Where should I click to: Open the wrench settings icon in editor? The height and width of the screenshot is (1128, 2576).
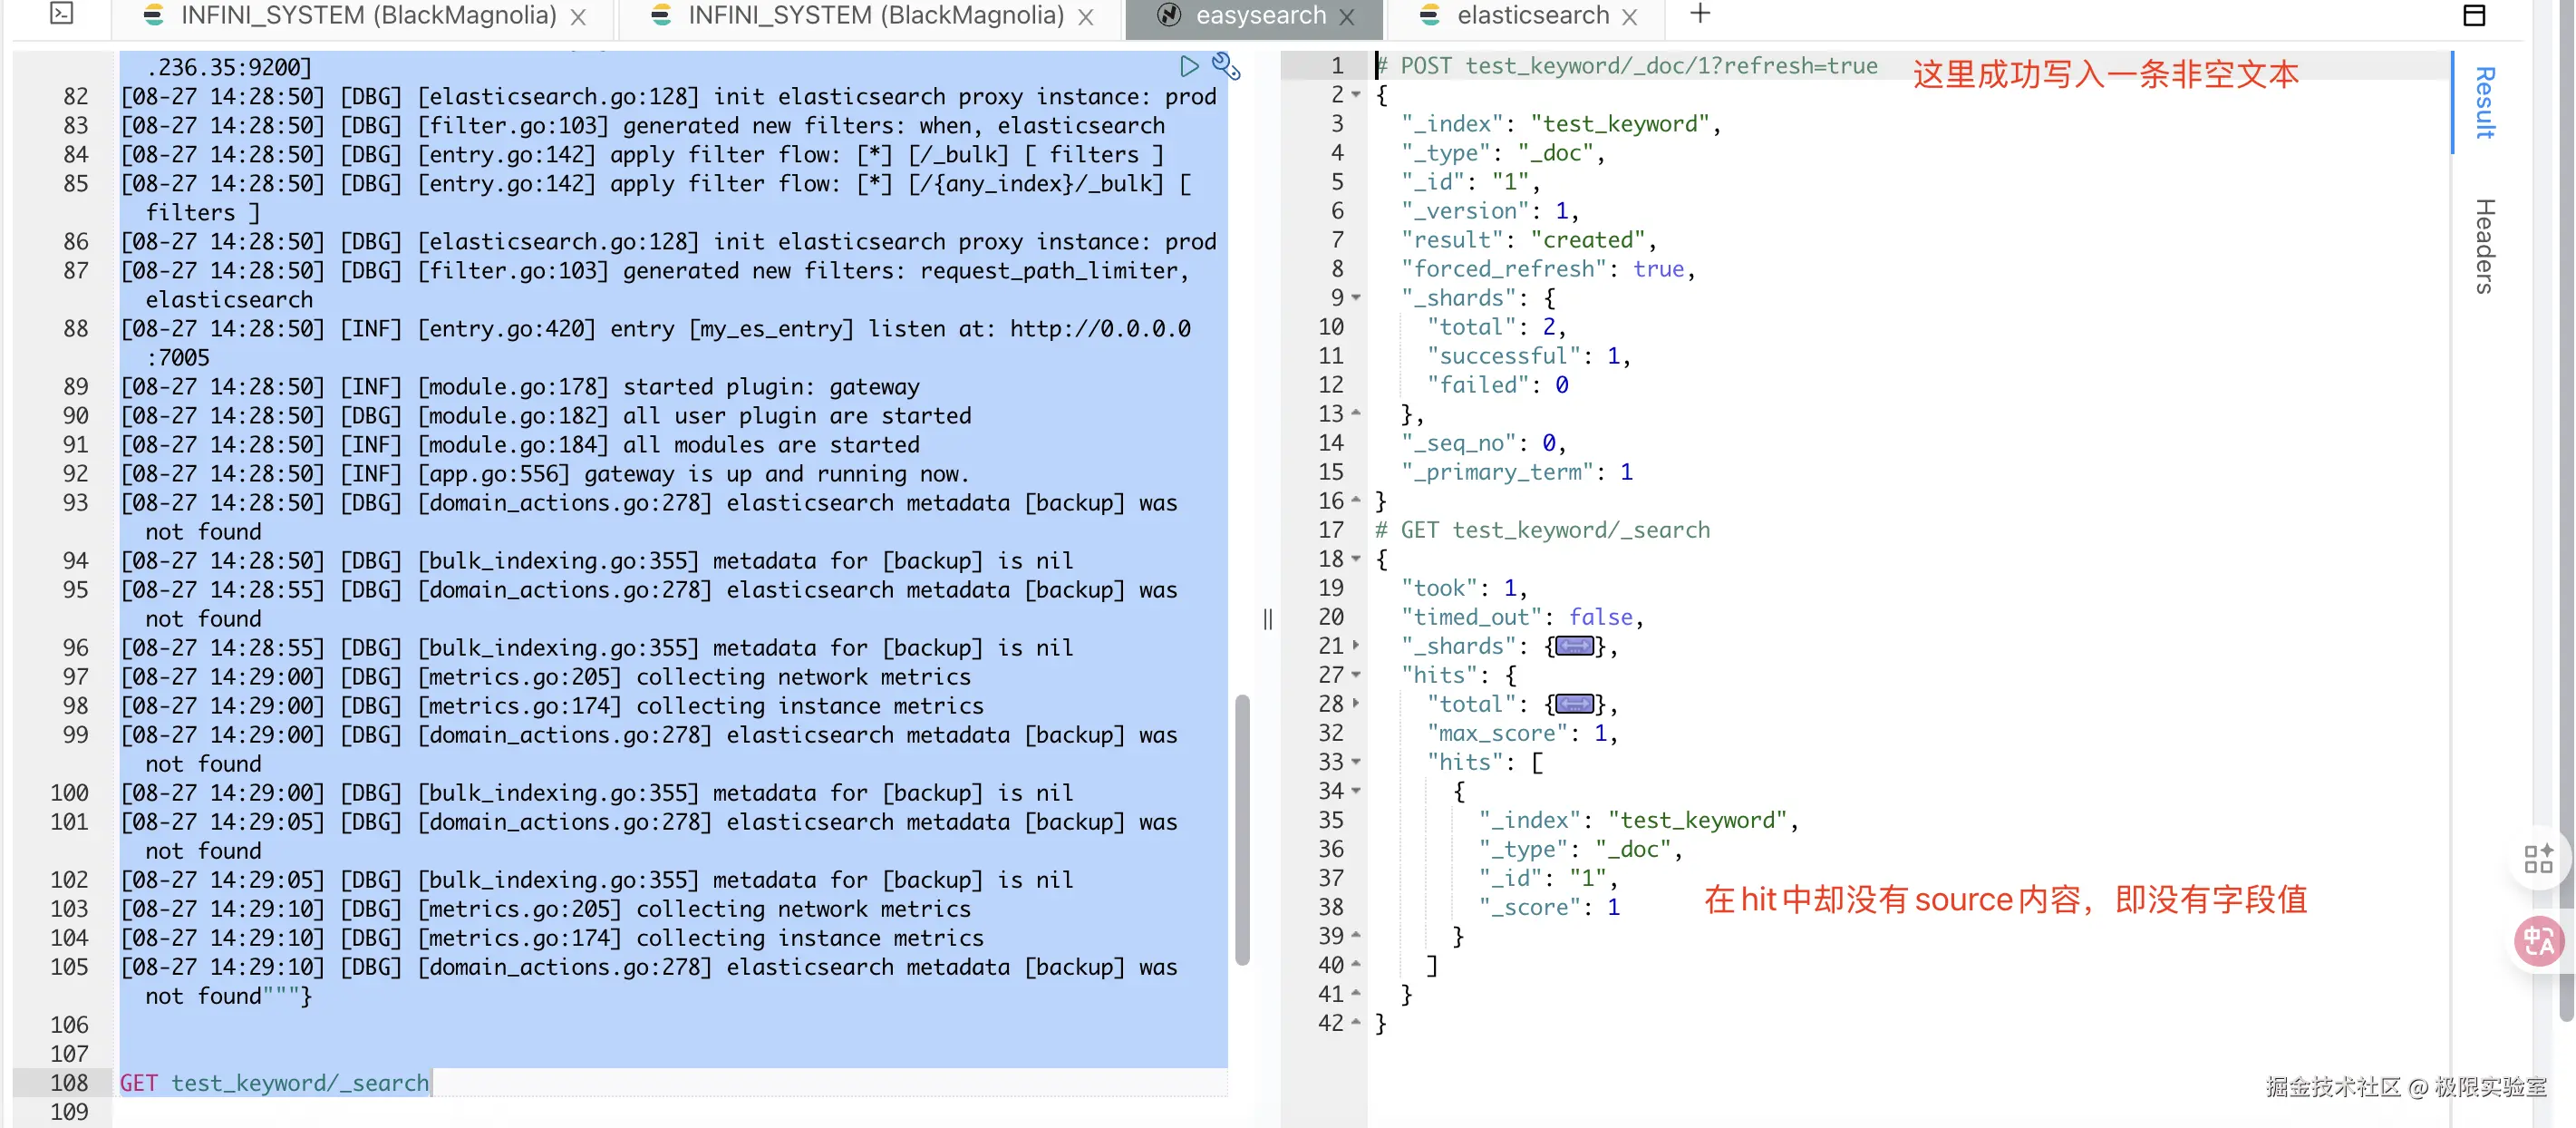tap(1225, 66)
